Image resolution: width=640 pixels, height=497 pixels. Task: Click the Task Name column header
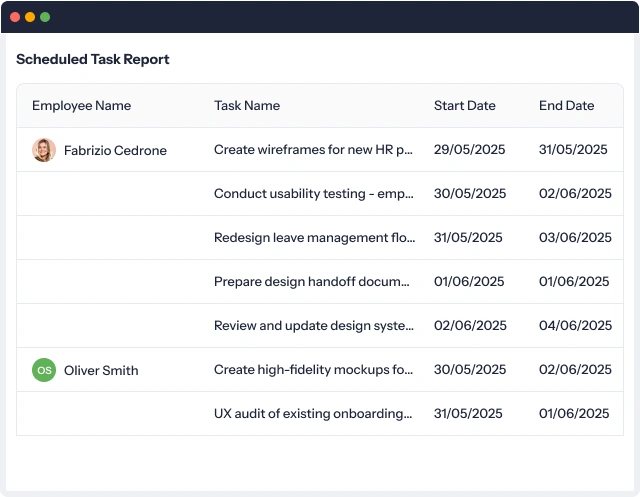click(247, 106)
